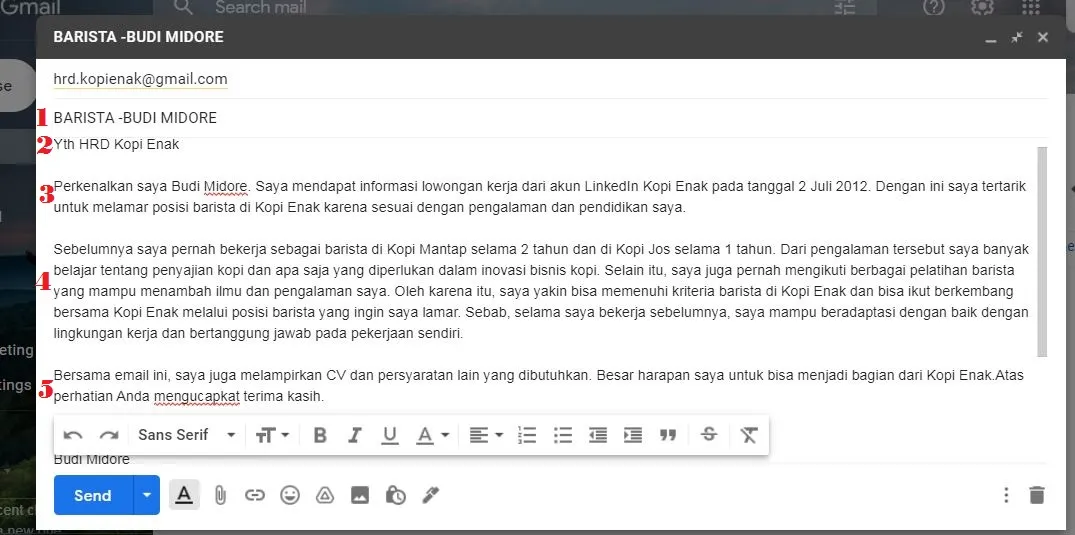Image resolution: width=1075 pixels, height=535 pixels.
Task: Toggle confidential mode
Action: tap(395, 495)
